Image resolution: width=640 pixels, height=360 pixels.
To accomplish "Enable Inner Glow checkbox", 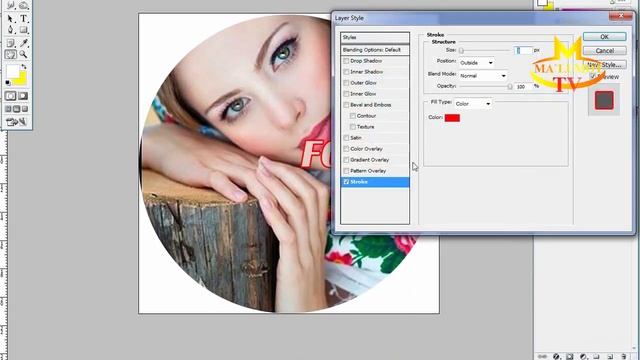I will click(x=346, y=94).
